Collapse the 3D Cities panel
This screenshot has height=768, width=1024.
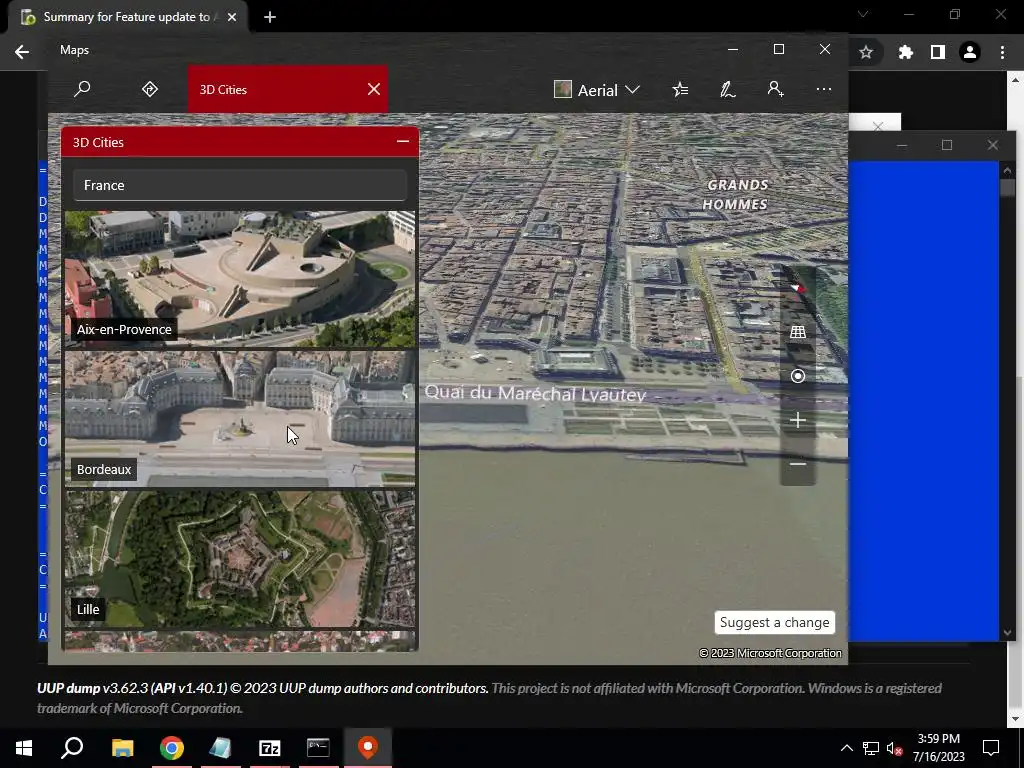pyautogui.click(x=402, y=141)
